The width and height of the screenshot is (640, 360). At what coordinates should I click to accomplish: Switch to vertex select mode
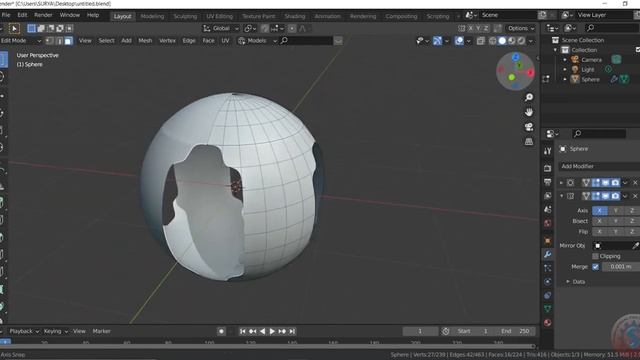click(x=49, y=41)
